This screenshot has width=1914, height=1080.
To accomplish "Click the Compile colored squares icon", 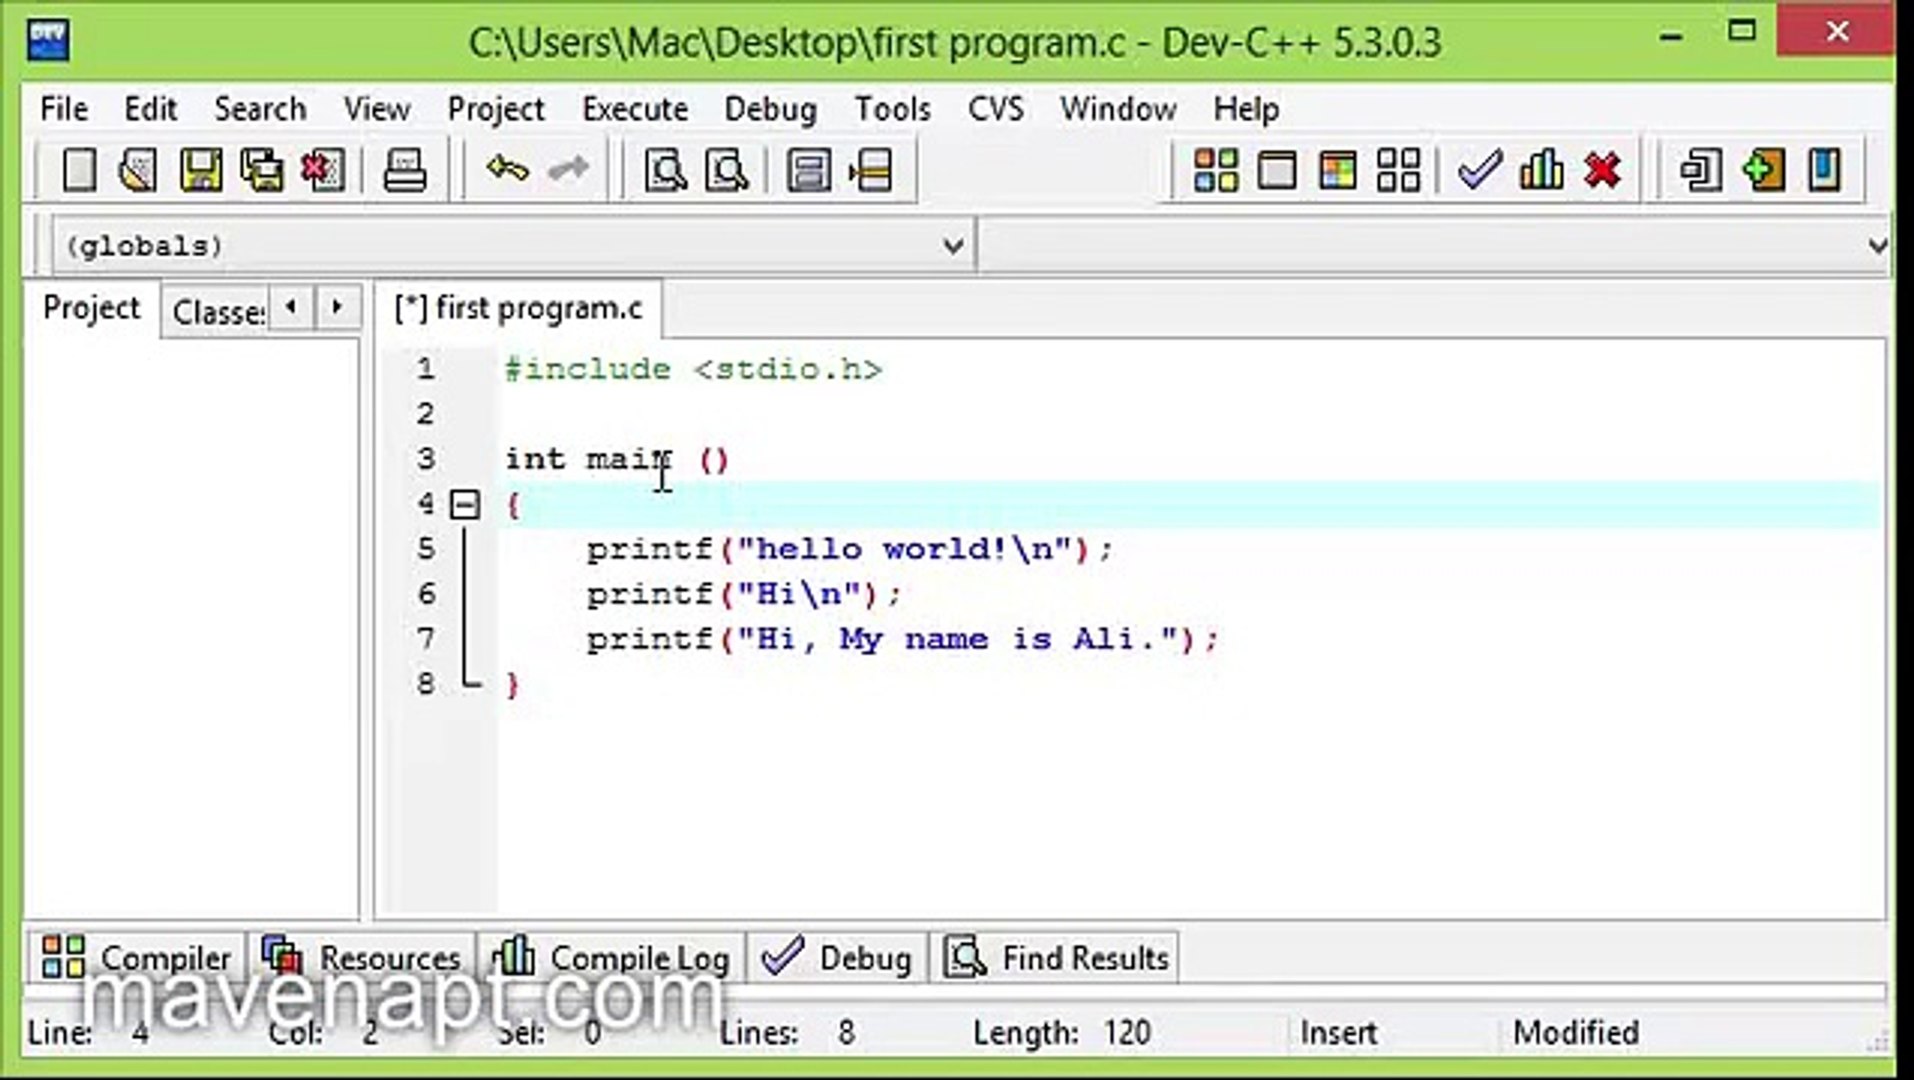I will point(1216,170).
